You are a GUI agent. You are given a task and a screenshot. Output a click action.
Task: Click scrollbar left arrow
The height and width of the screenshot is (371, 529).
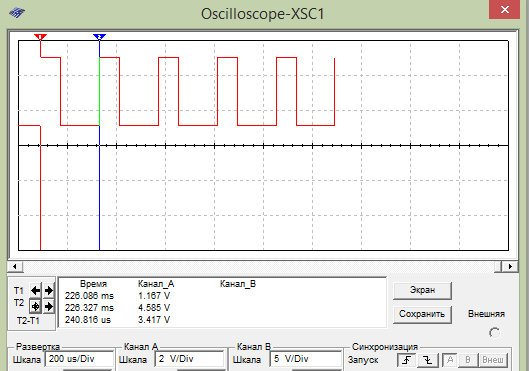pyautogui.click(x=15, y=266)
